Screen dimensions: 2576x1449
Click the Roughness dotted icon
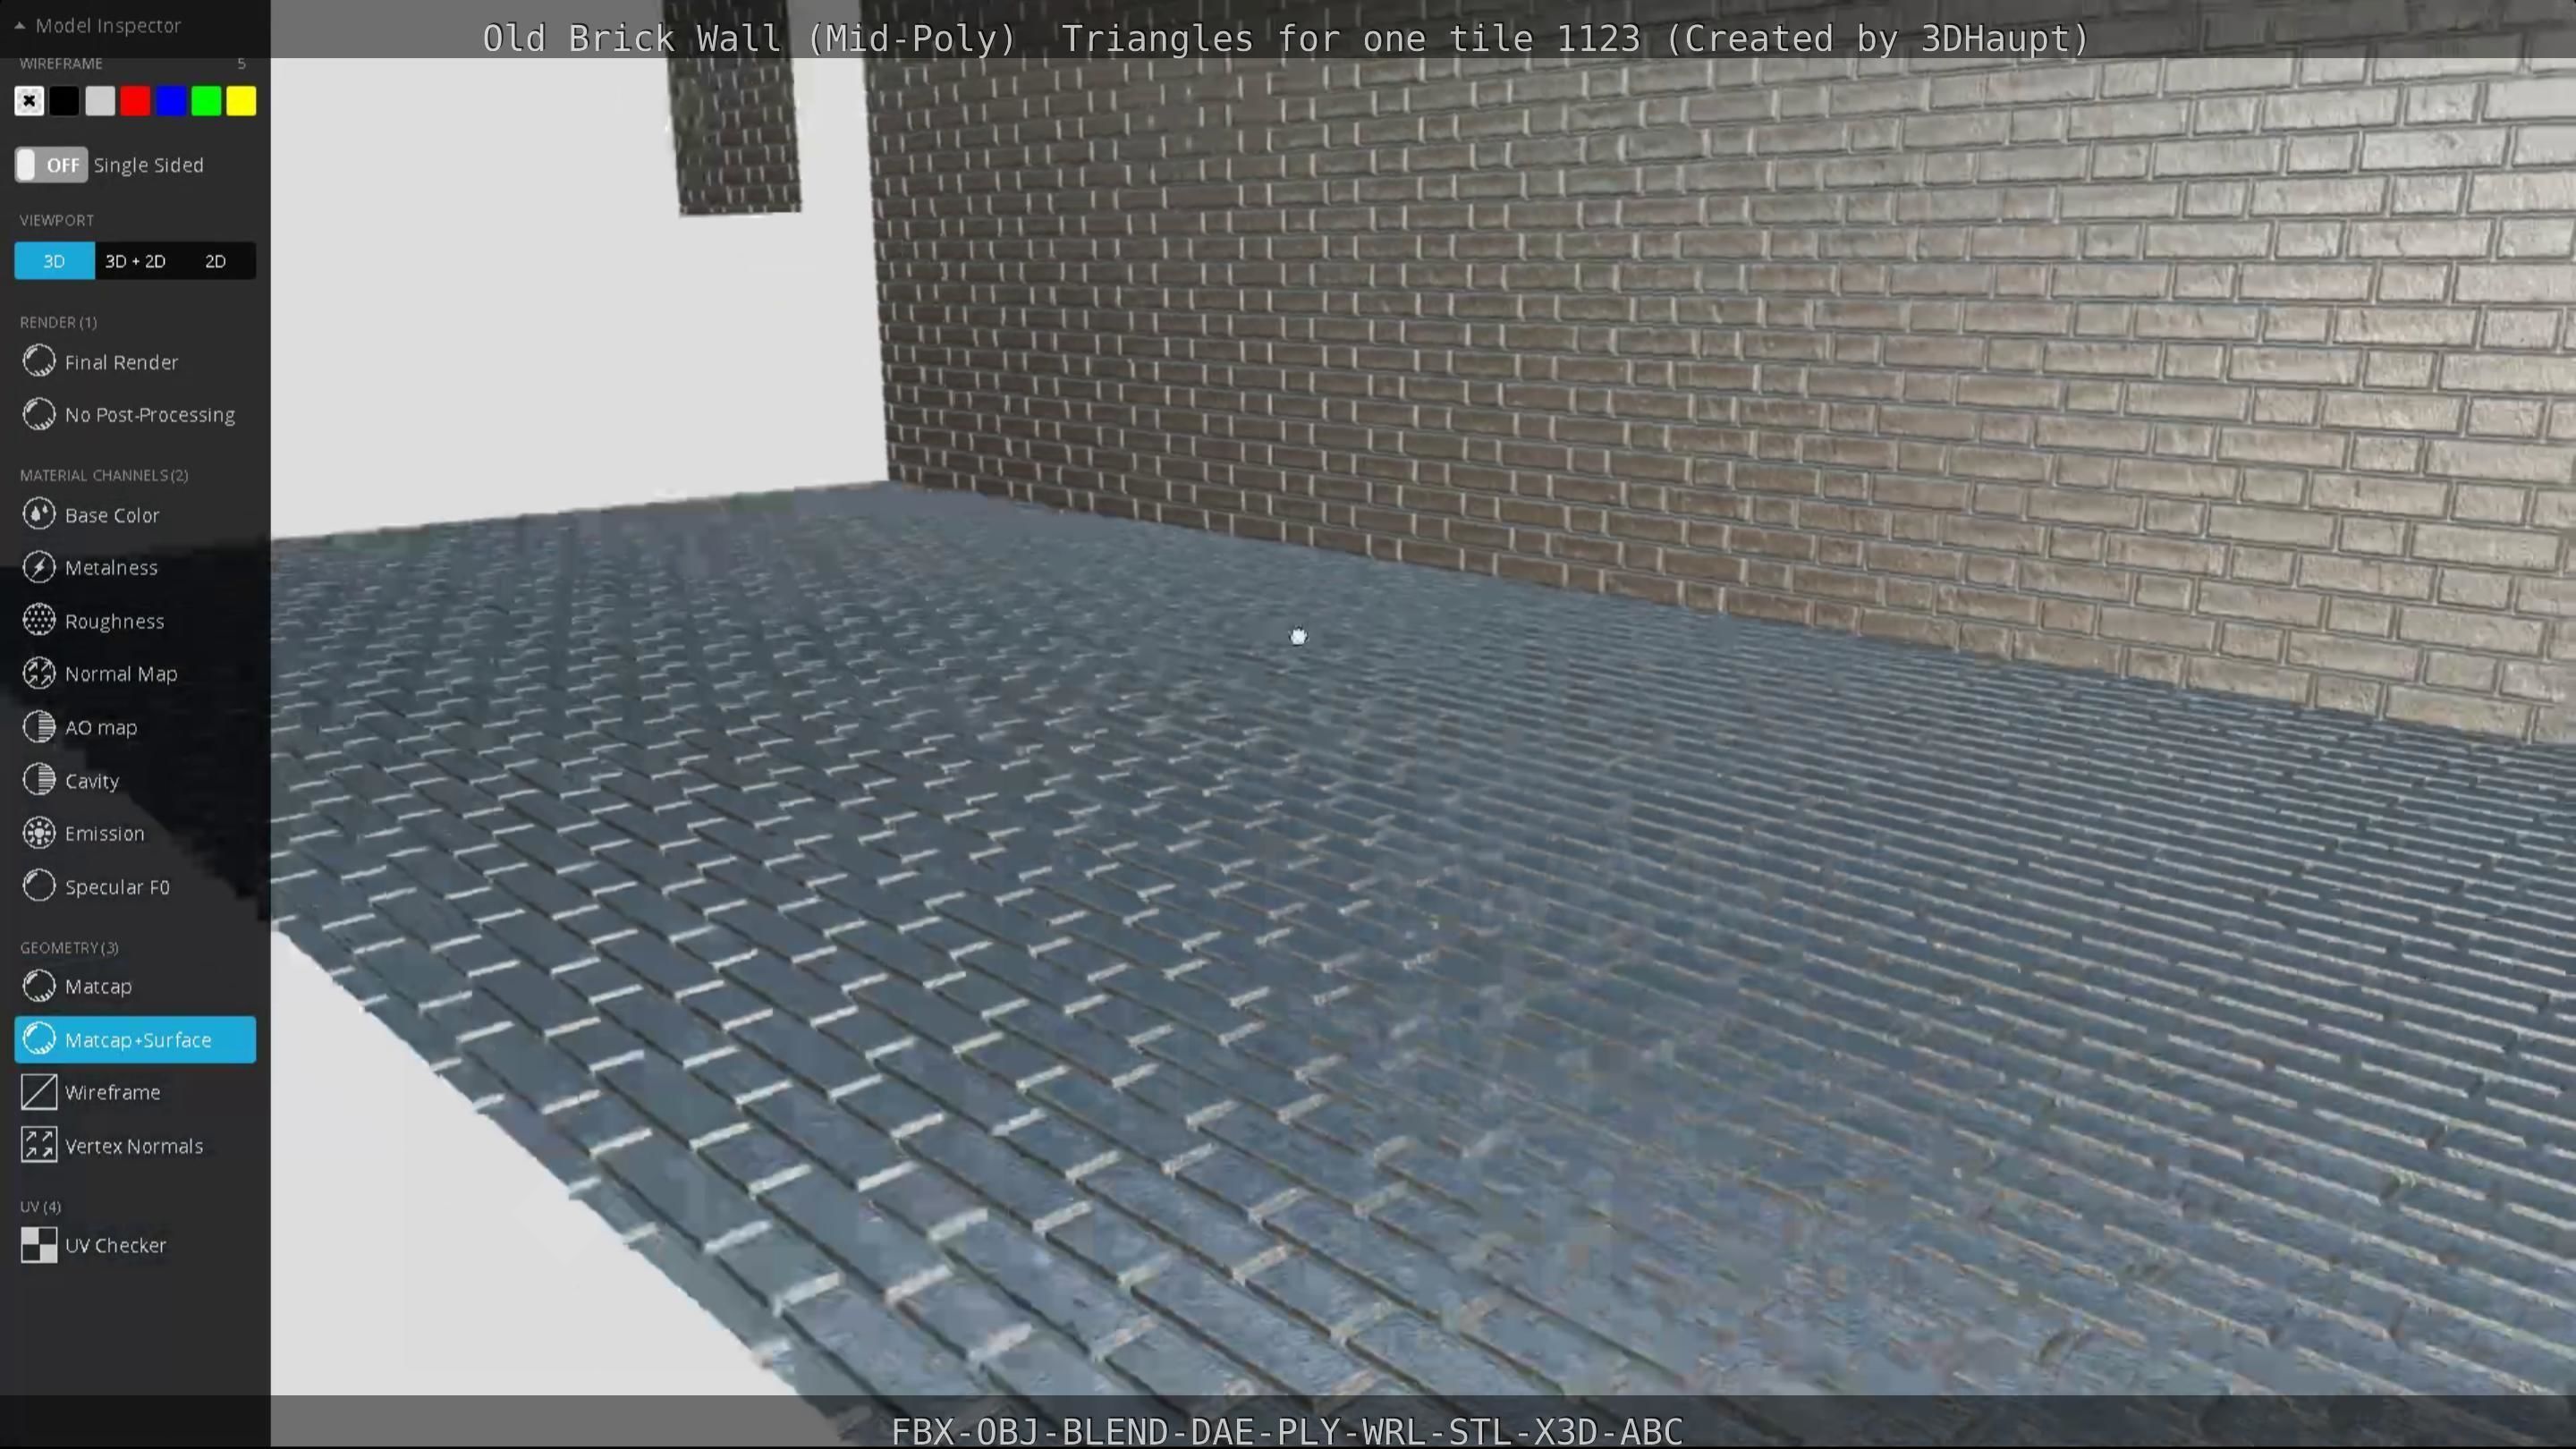[x=39, y=620]
